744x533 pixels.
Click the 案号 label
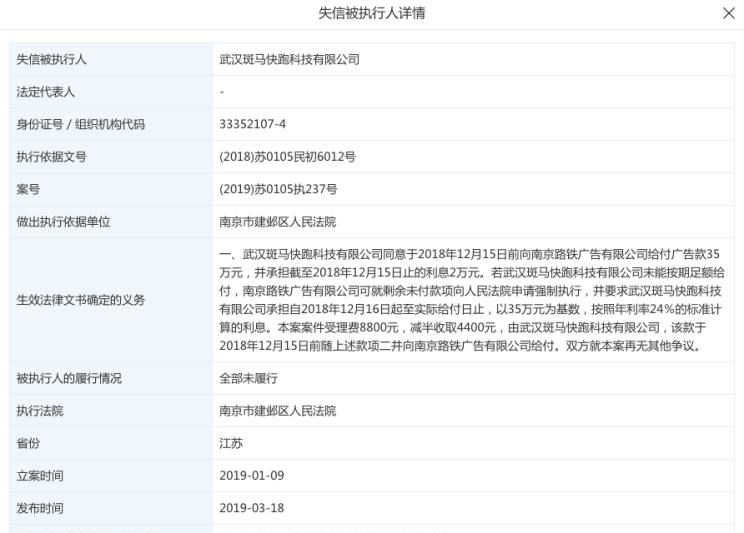(28, 189)
